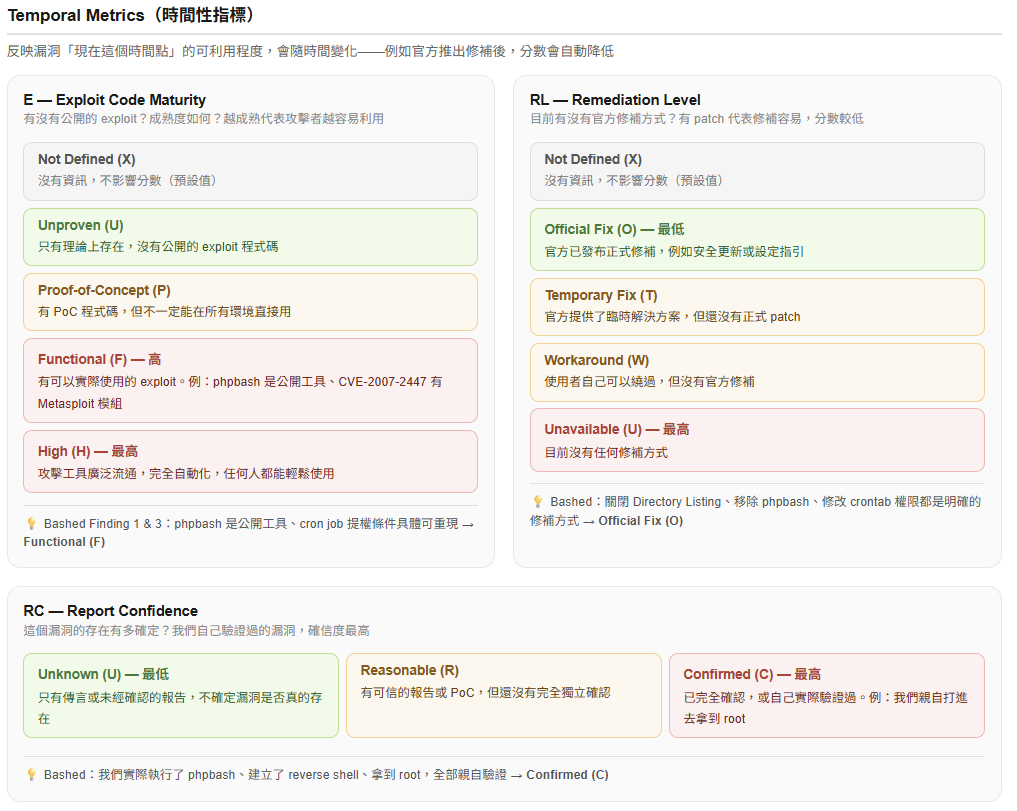Click the lightbulb icon in the Report Confidence note
This screenshot has height=811, width=1017.
[31, 775]
